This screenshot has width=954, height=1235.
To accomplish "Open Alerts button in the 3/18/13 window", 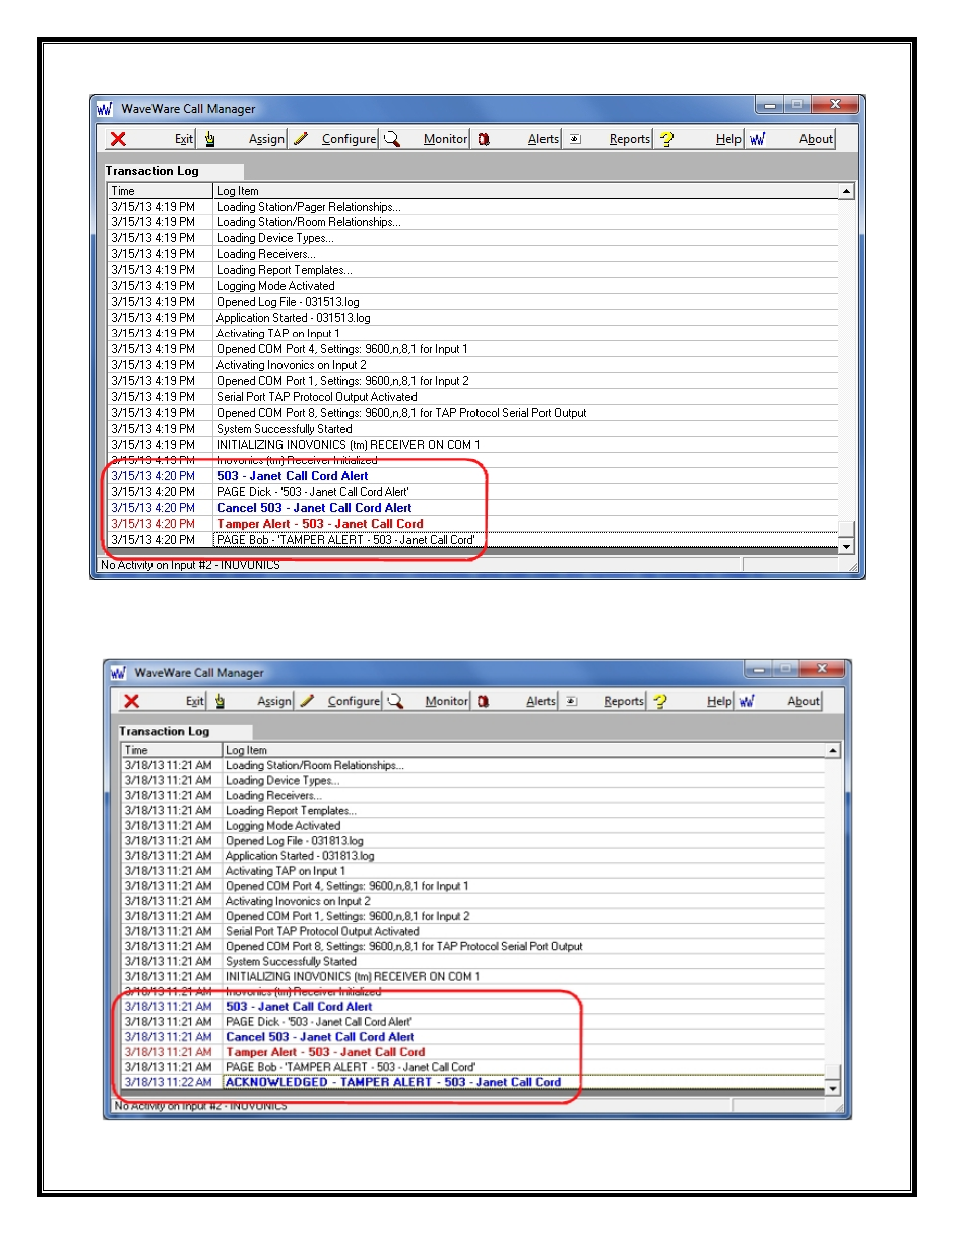I will click(x=516, y=701).
